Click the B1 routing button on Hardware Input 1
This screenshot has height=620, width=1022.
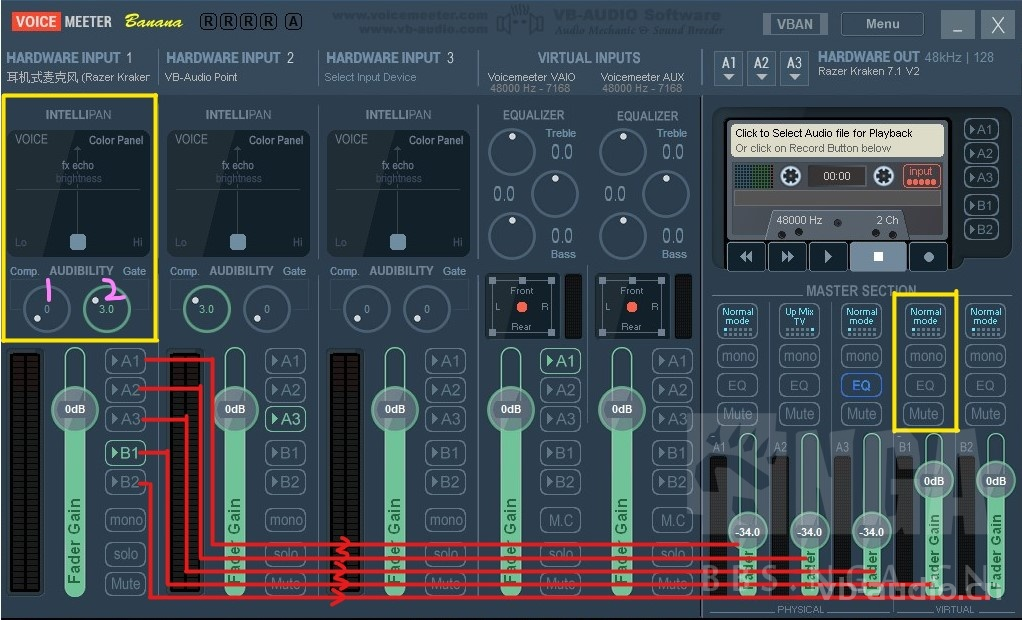(125, 452)
